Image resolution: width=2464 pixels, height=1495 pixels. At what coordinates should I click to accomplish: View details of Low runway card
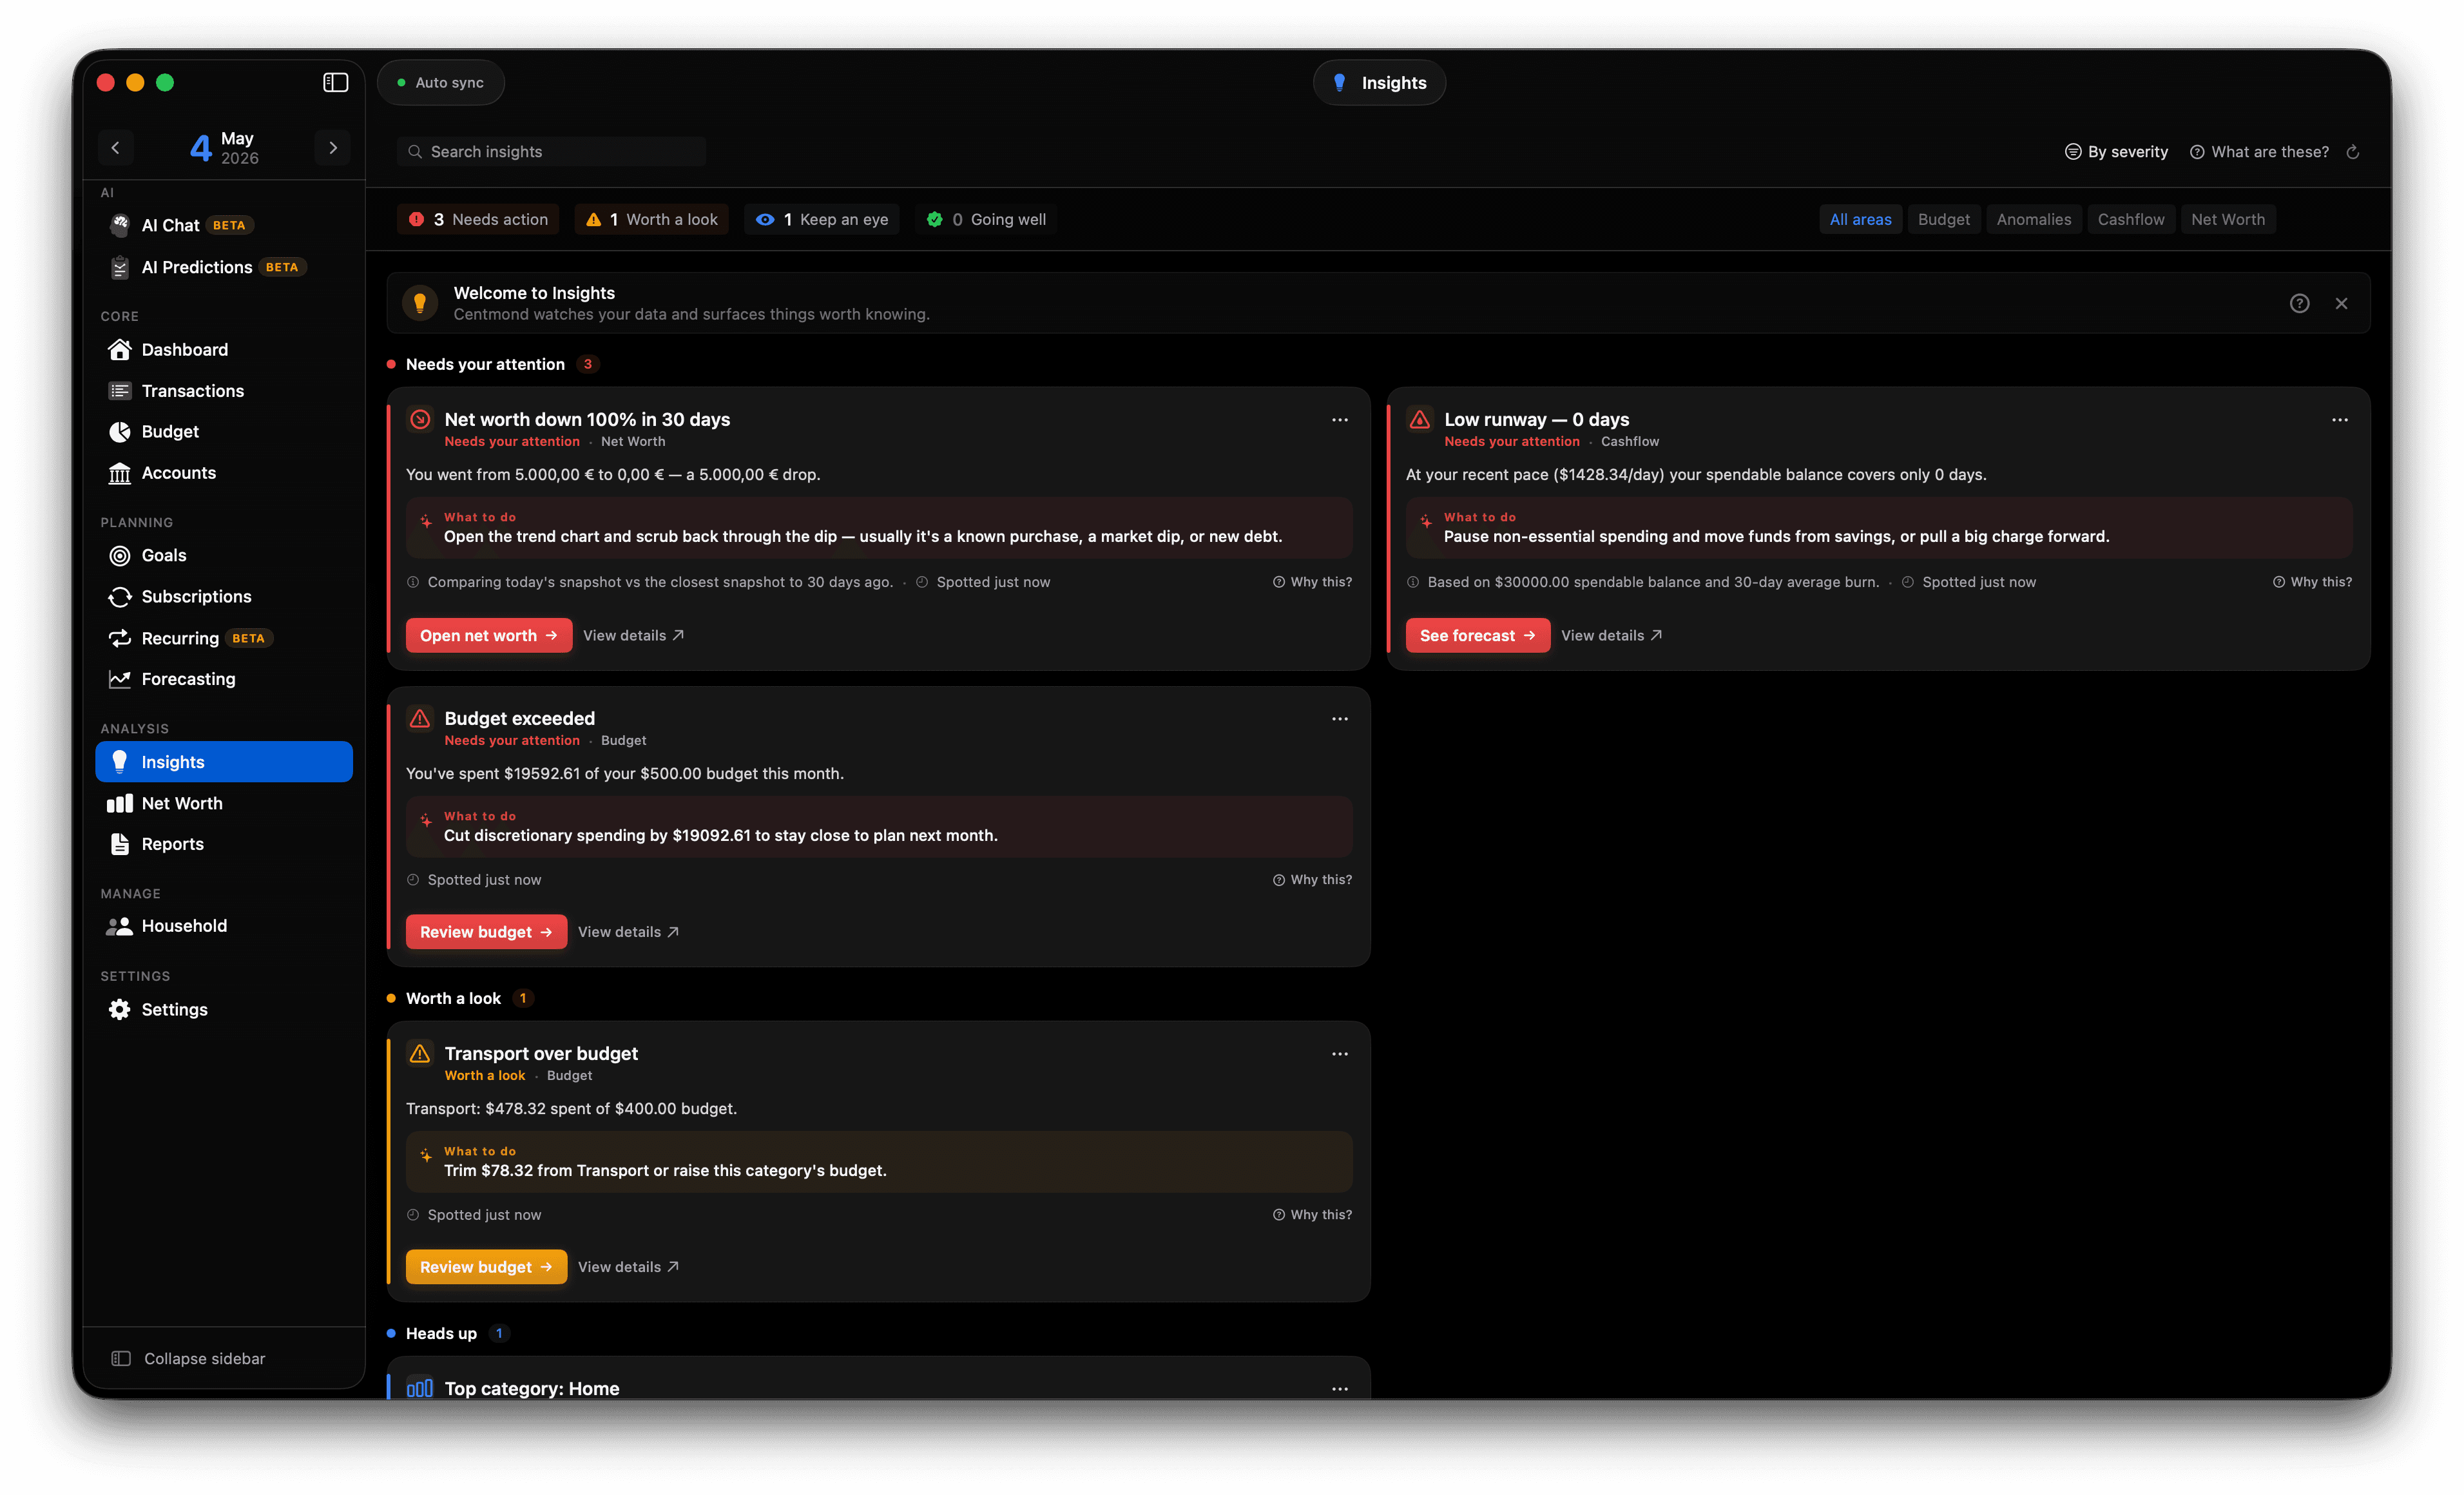1611,635
